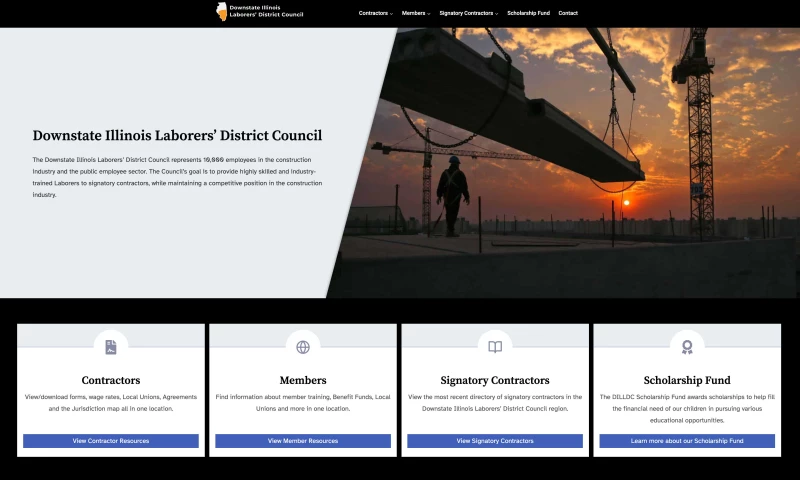Click the Signatory Contractors card description

point(495,402)
